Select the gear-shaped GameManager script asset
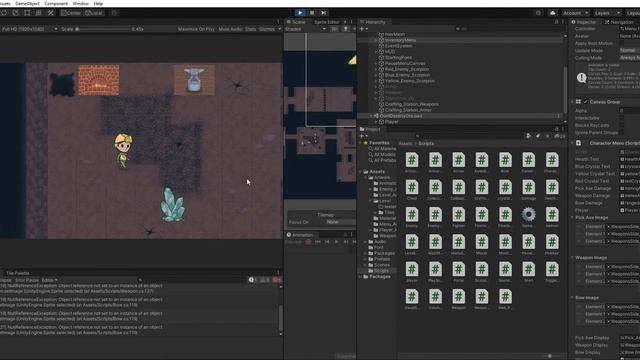Screen dimensions: 640x360 tap(528, 214)
